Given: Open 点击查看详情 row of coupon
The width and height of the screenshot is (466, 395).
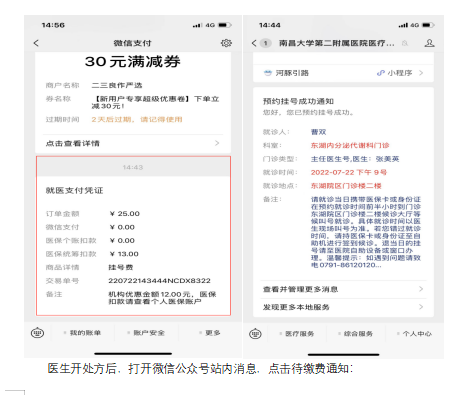Looking at the screenshot, I should pyautogui.click(x=133, y=143).
